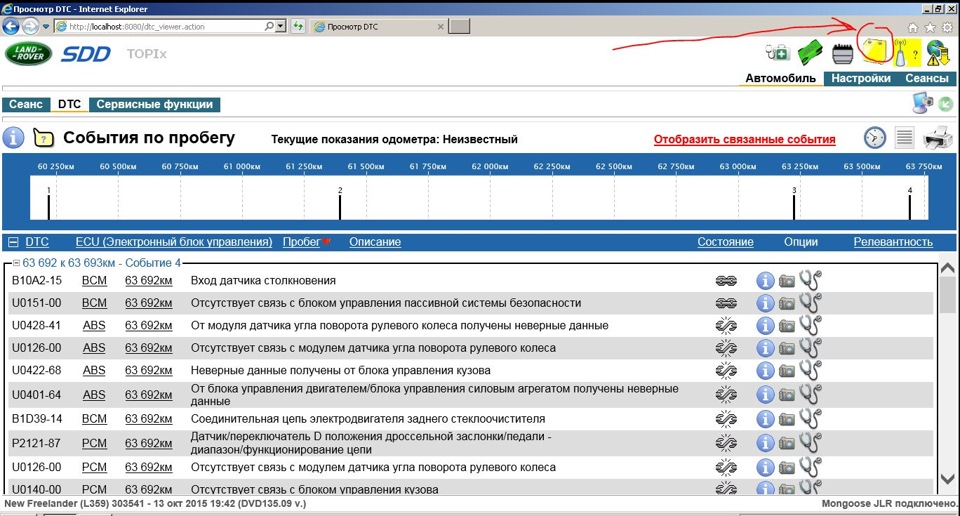Open browser favorites star icon
This screenshot has width=960, height=516.
point(930,28)
